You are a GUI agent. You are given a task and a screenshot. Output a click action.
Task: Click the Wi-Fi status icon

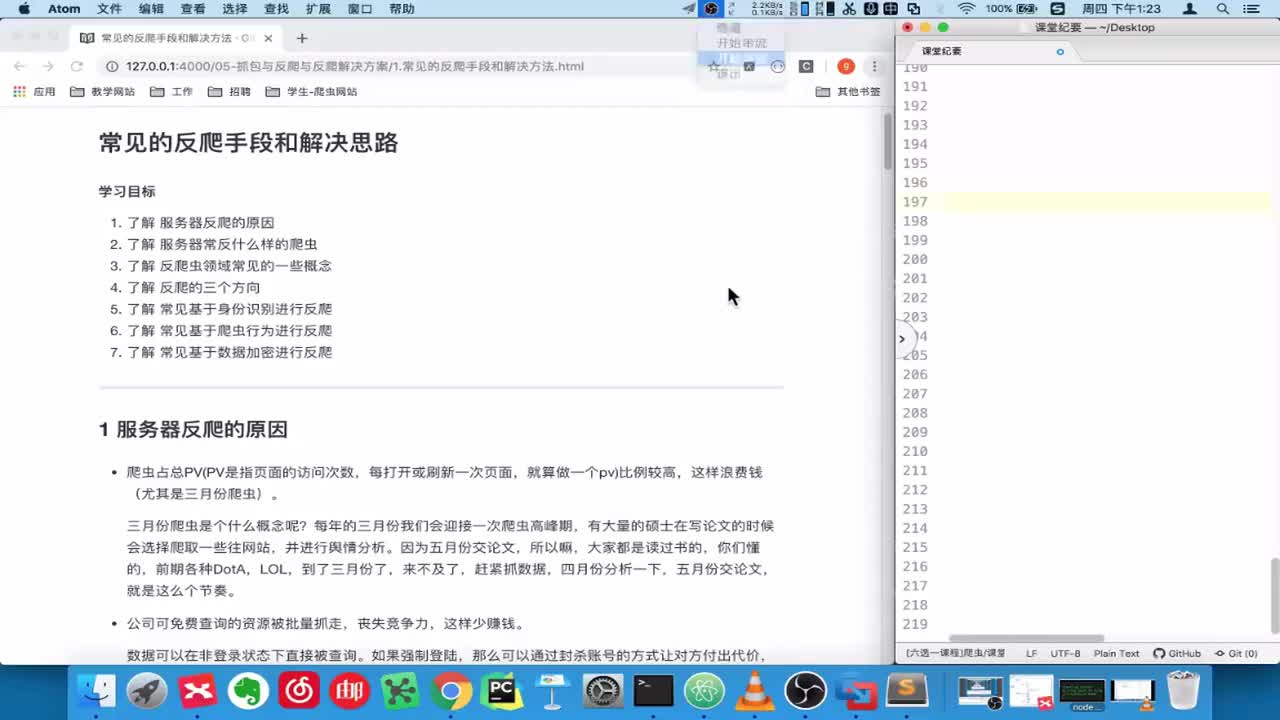(x=966, y=9)
